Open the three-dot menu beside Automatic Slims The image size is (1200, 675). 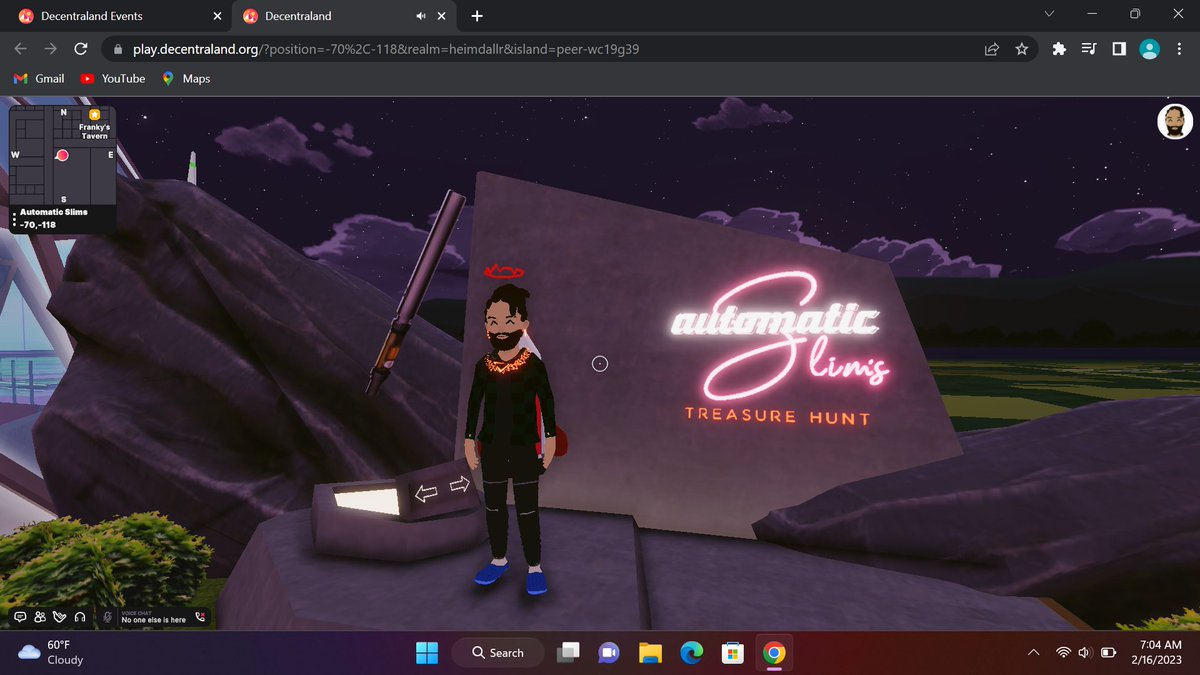pos(14,218)
